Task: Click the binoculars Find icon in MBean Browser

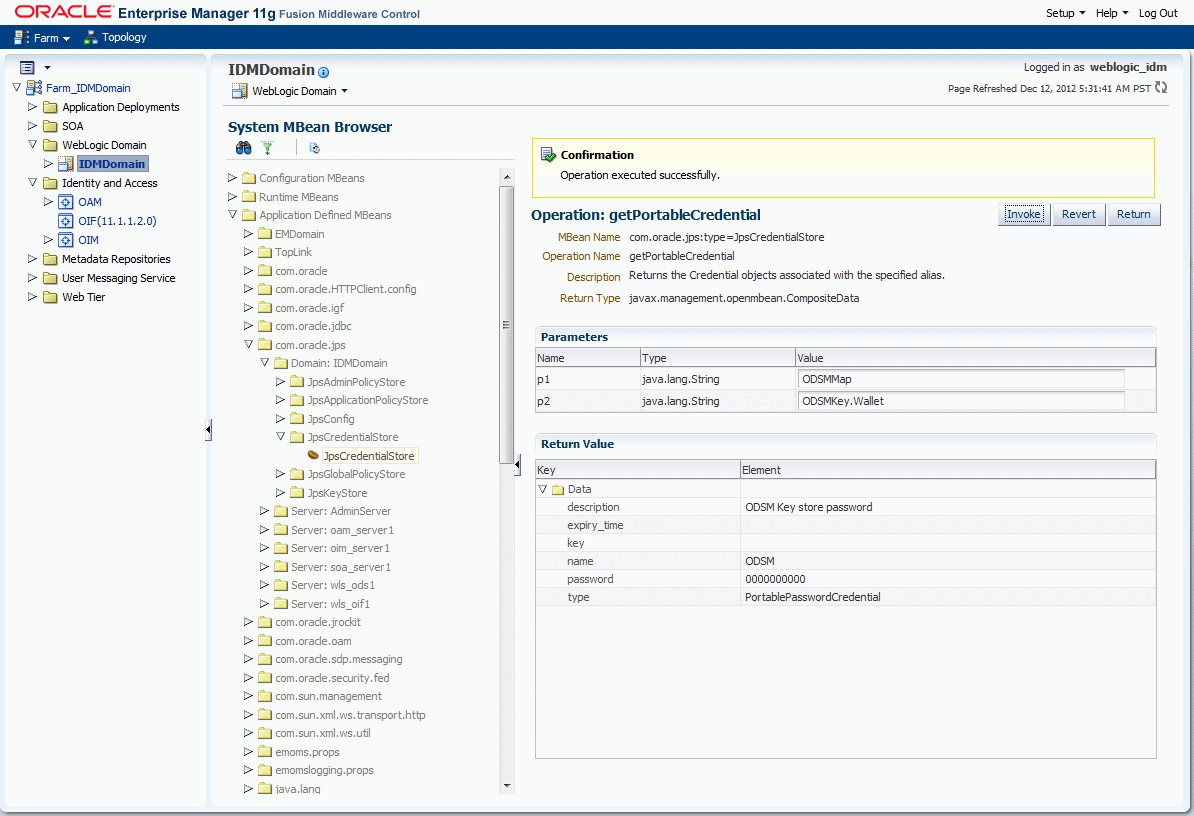Action: click(x=243, y=148)
